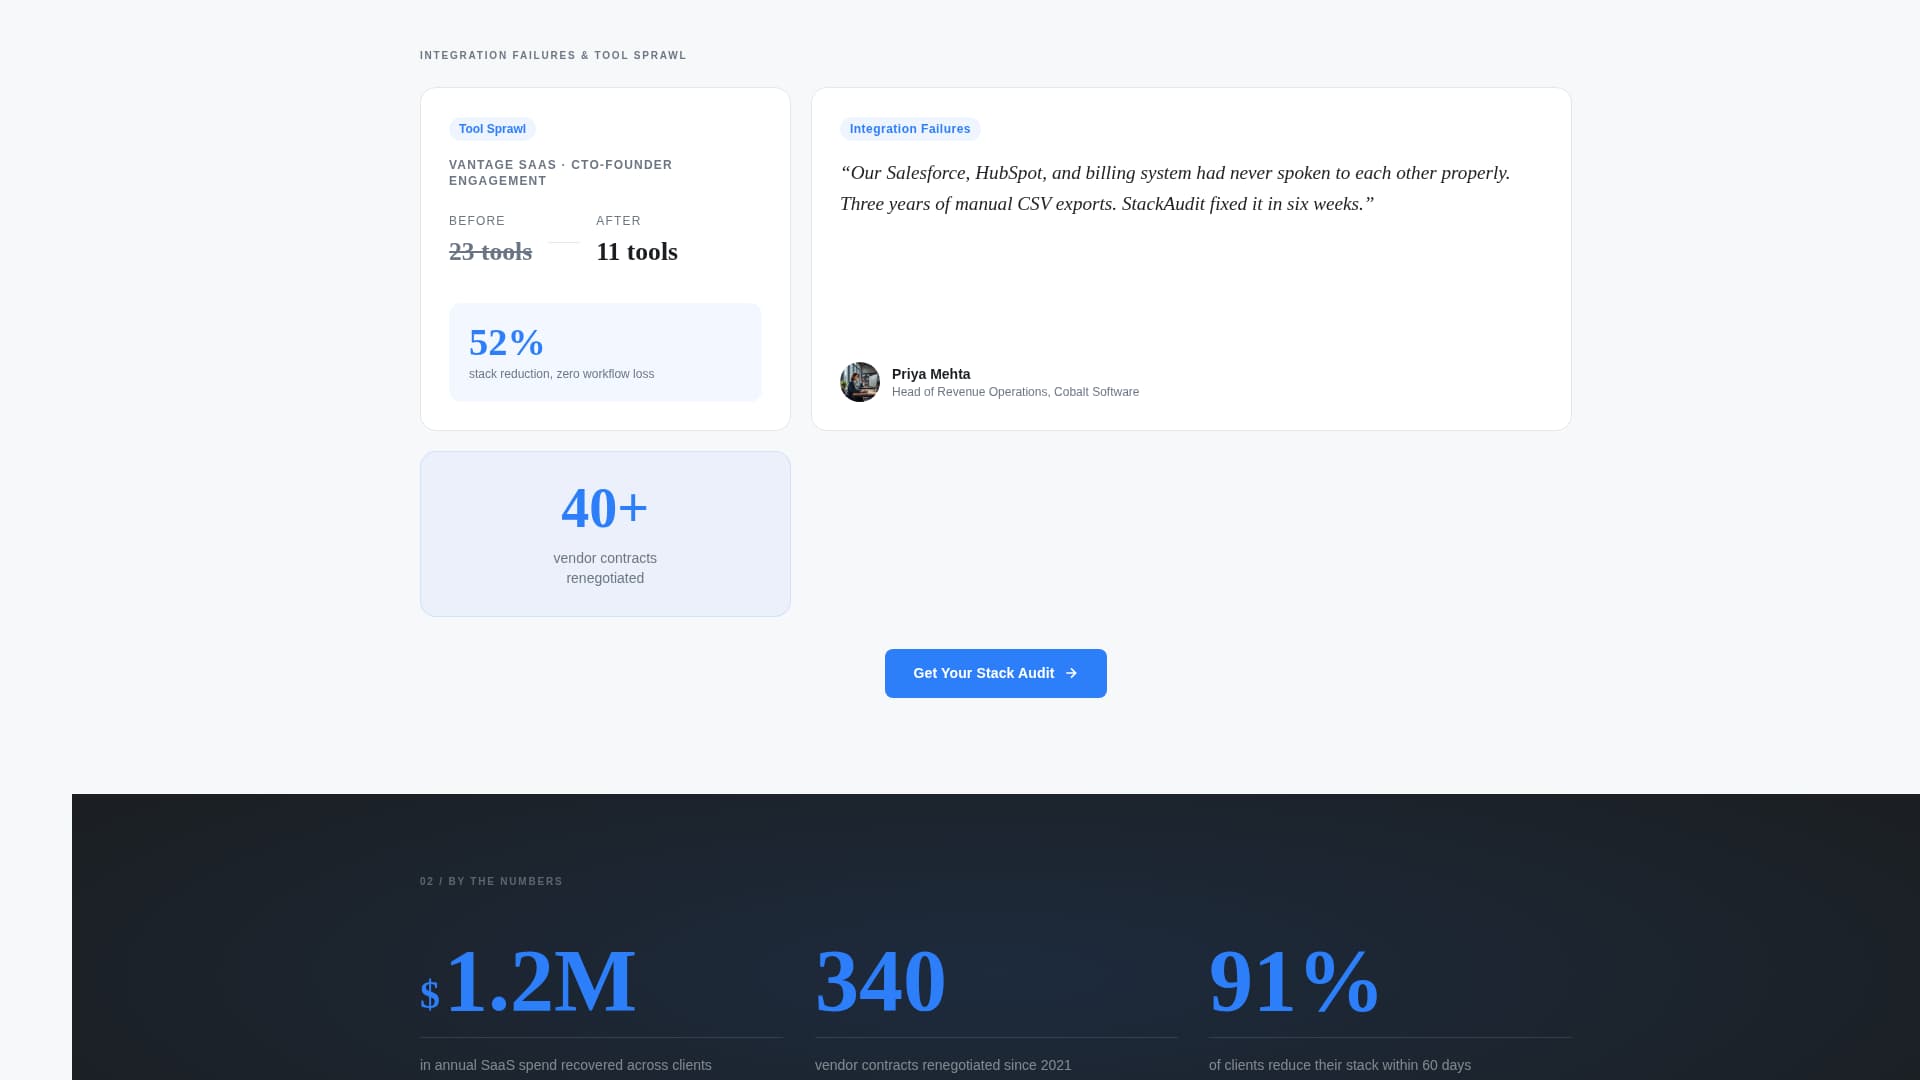Viewport: 1920px width, 1080px height.
Task: Click the arrow icon in Get Your Stack Audit button
Action: point(1071,673)
